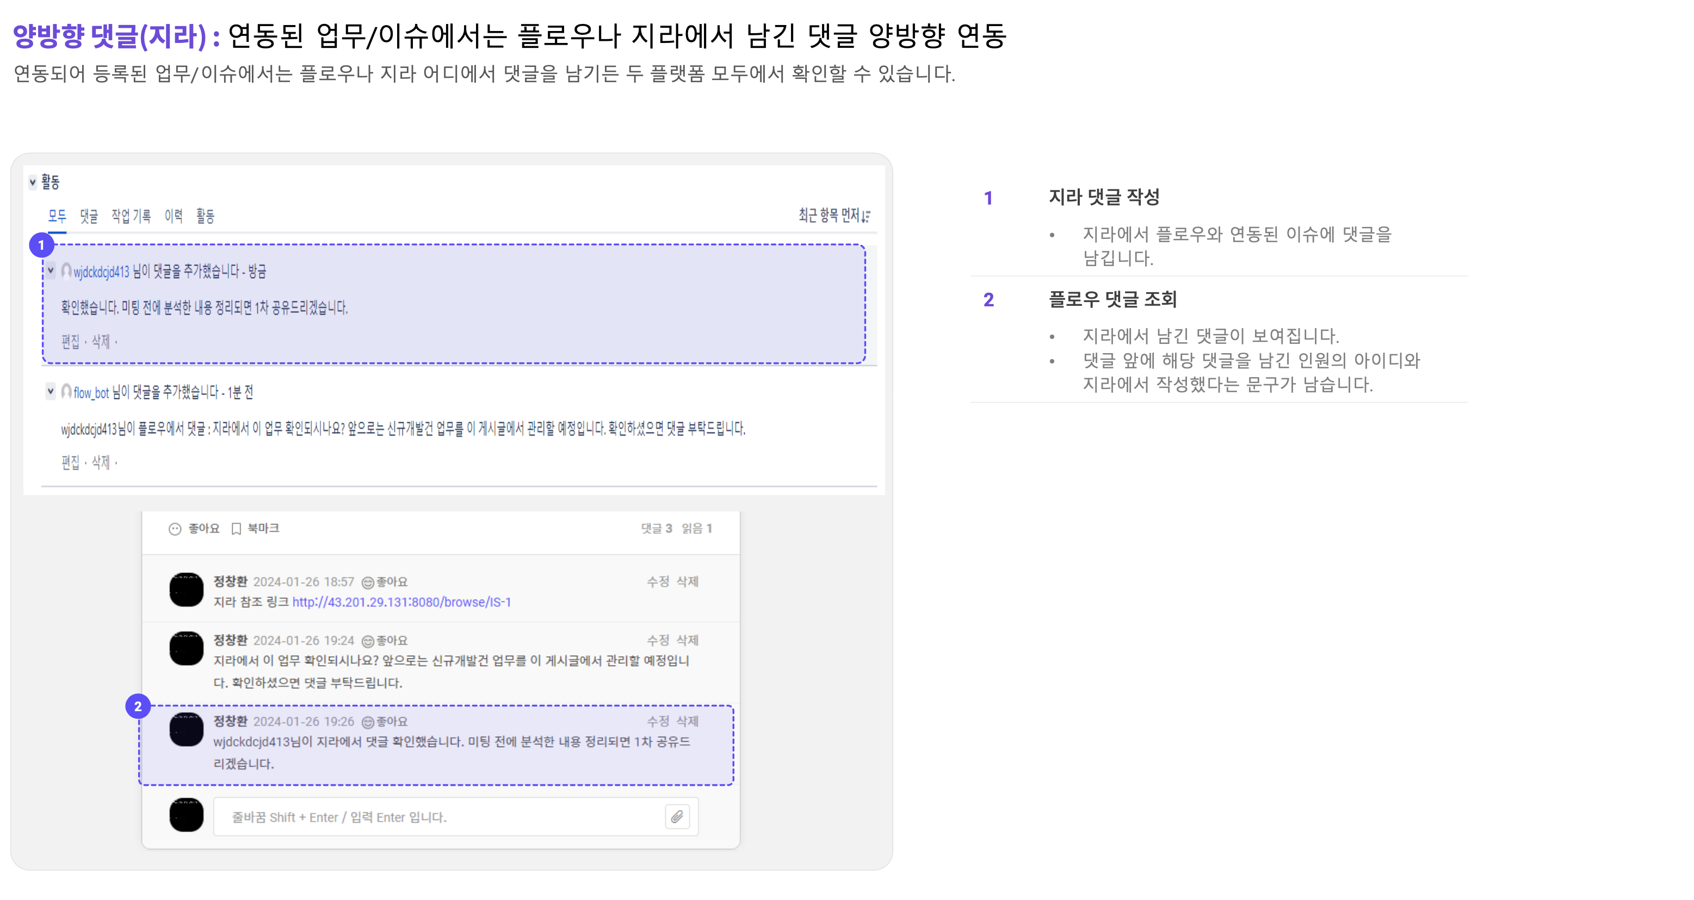This screenshot has height=900, width=1694.
Task: Click the smiley 좋아요 icon above comments
Action: click(175, 529)
